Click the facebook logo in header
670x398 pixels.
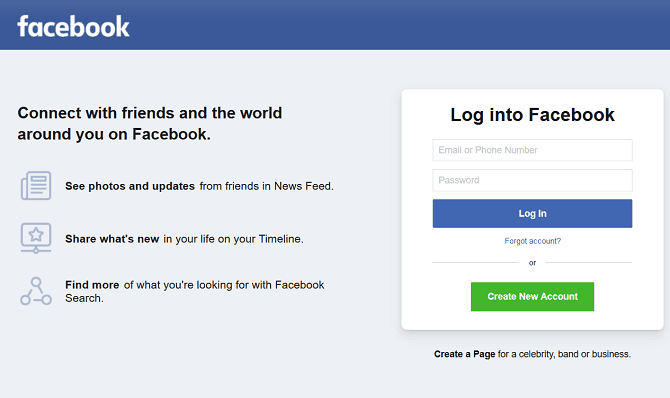73,27
